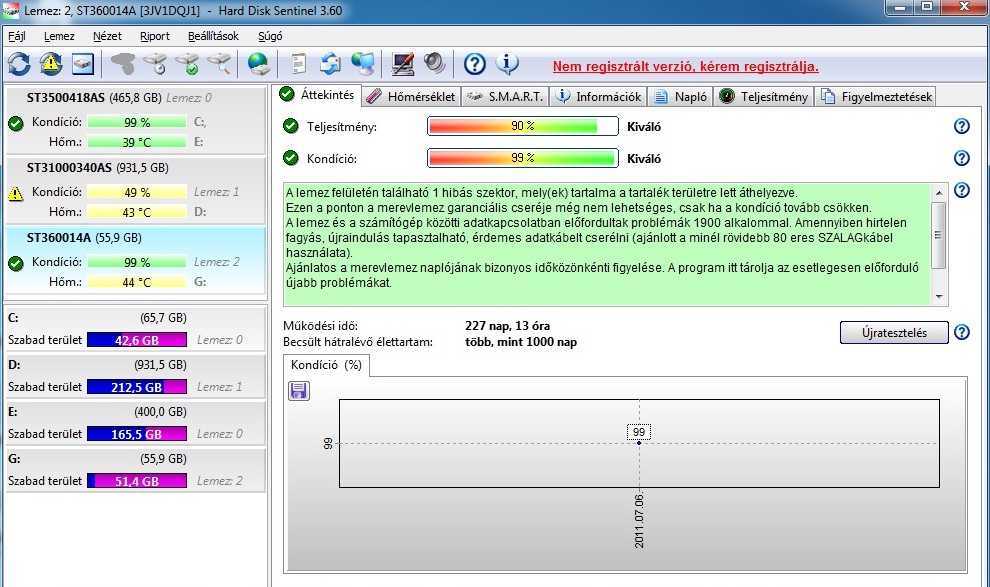Switch to the Figyelmeztetések tab
Viewport: 990px width, 587px height.
click(876, 97)
